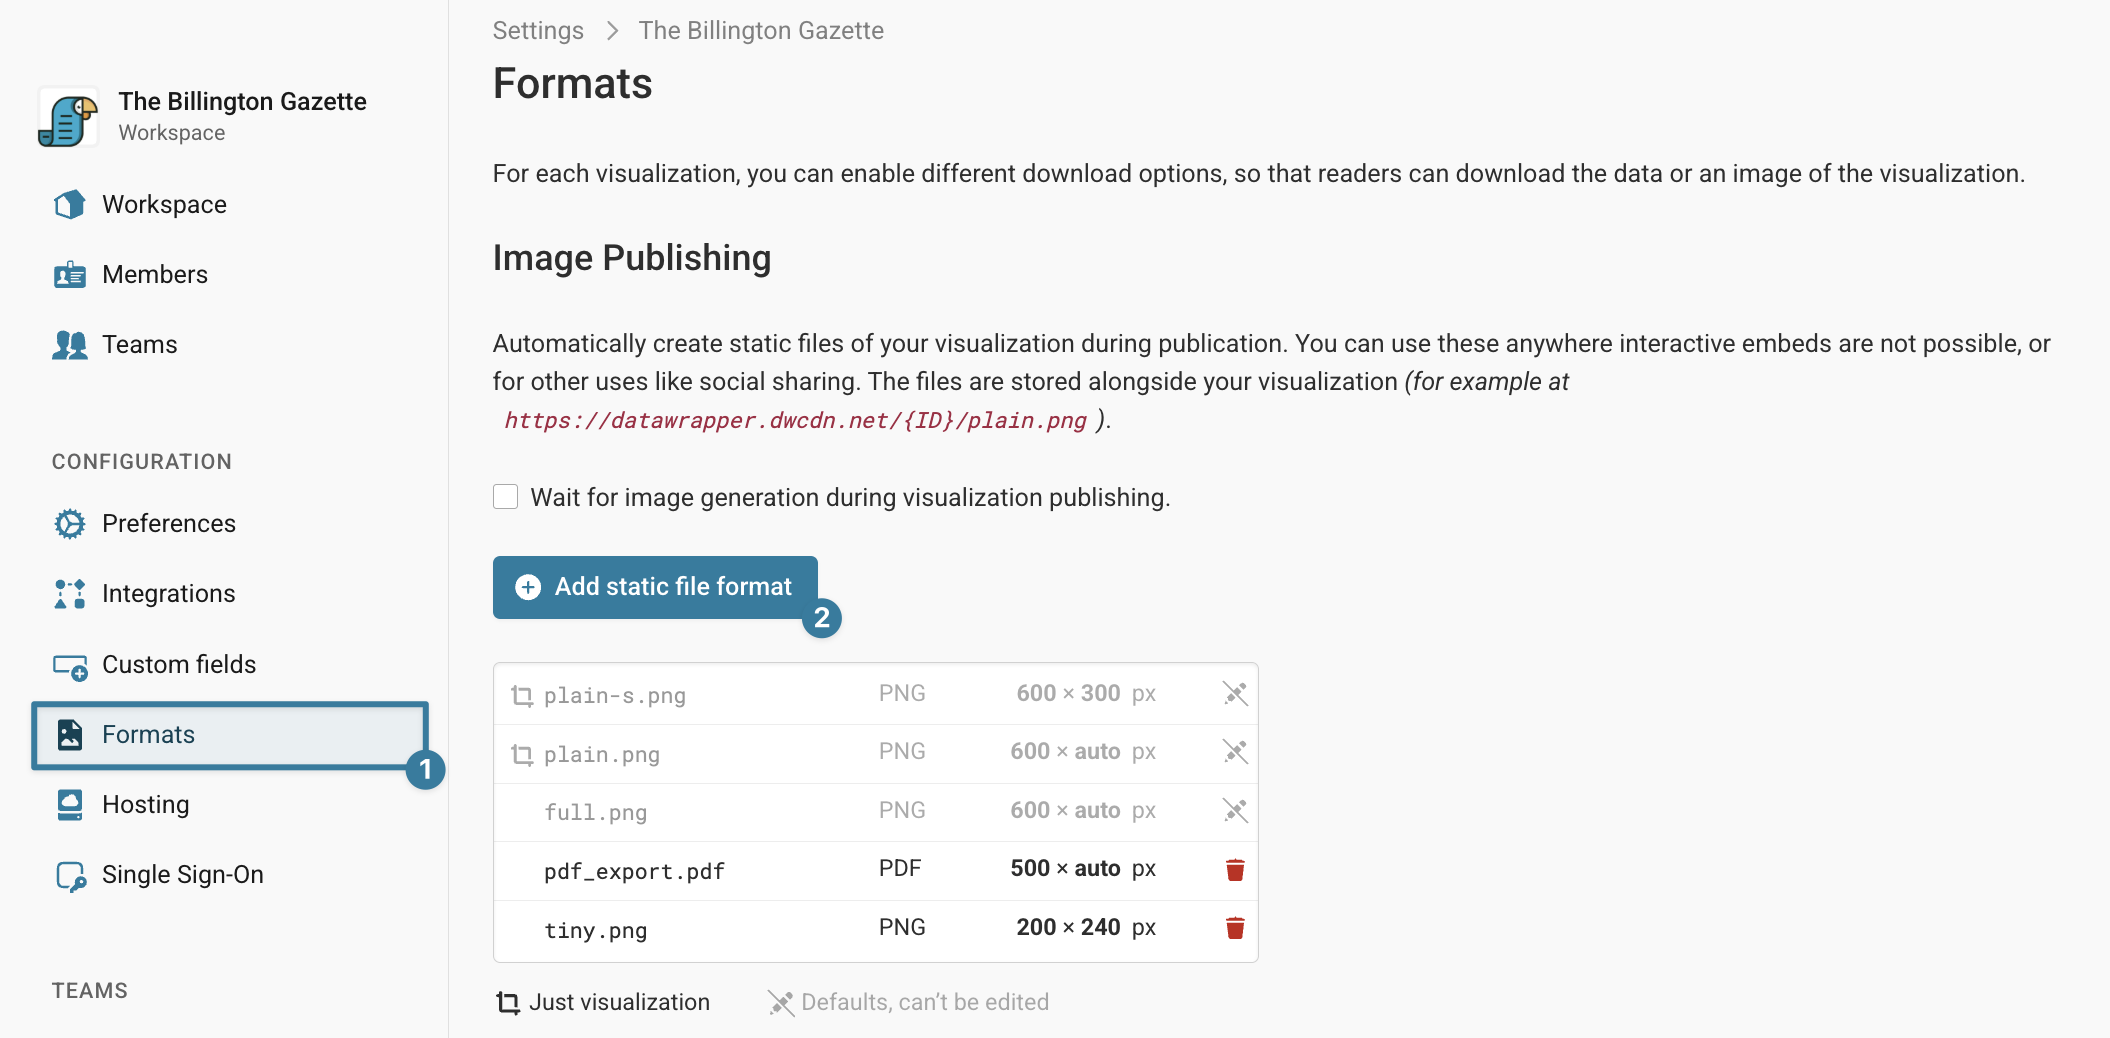Open the Workspace menu item
Viewport: 2110px width, 1038px height.
click(164, 204)
